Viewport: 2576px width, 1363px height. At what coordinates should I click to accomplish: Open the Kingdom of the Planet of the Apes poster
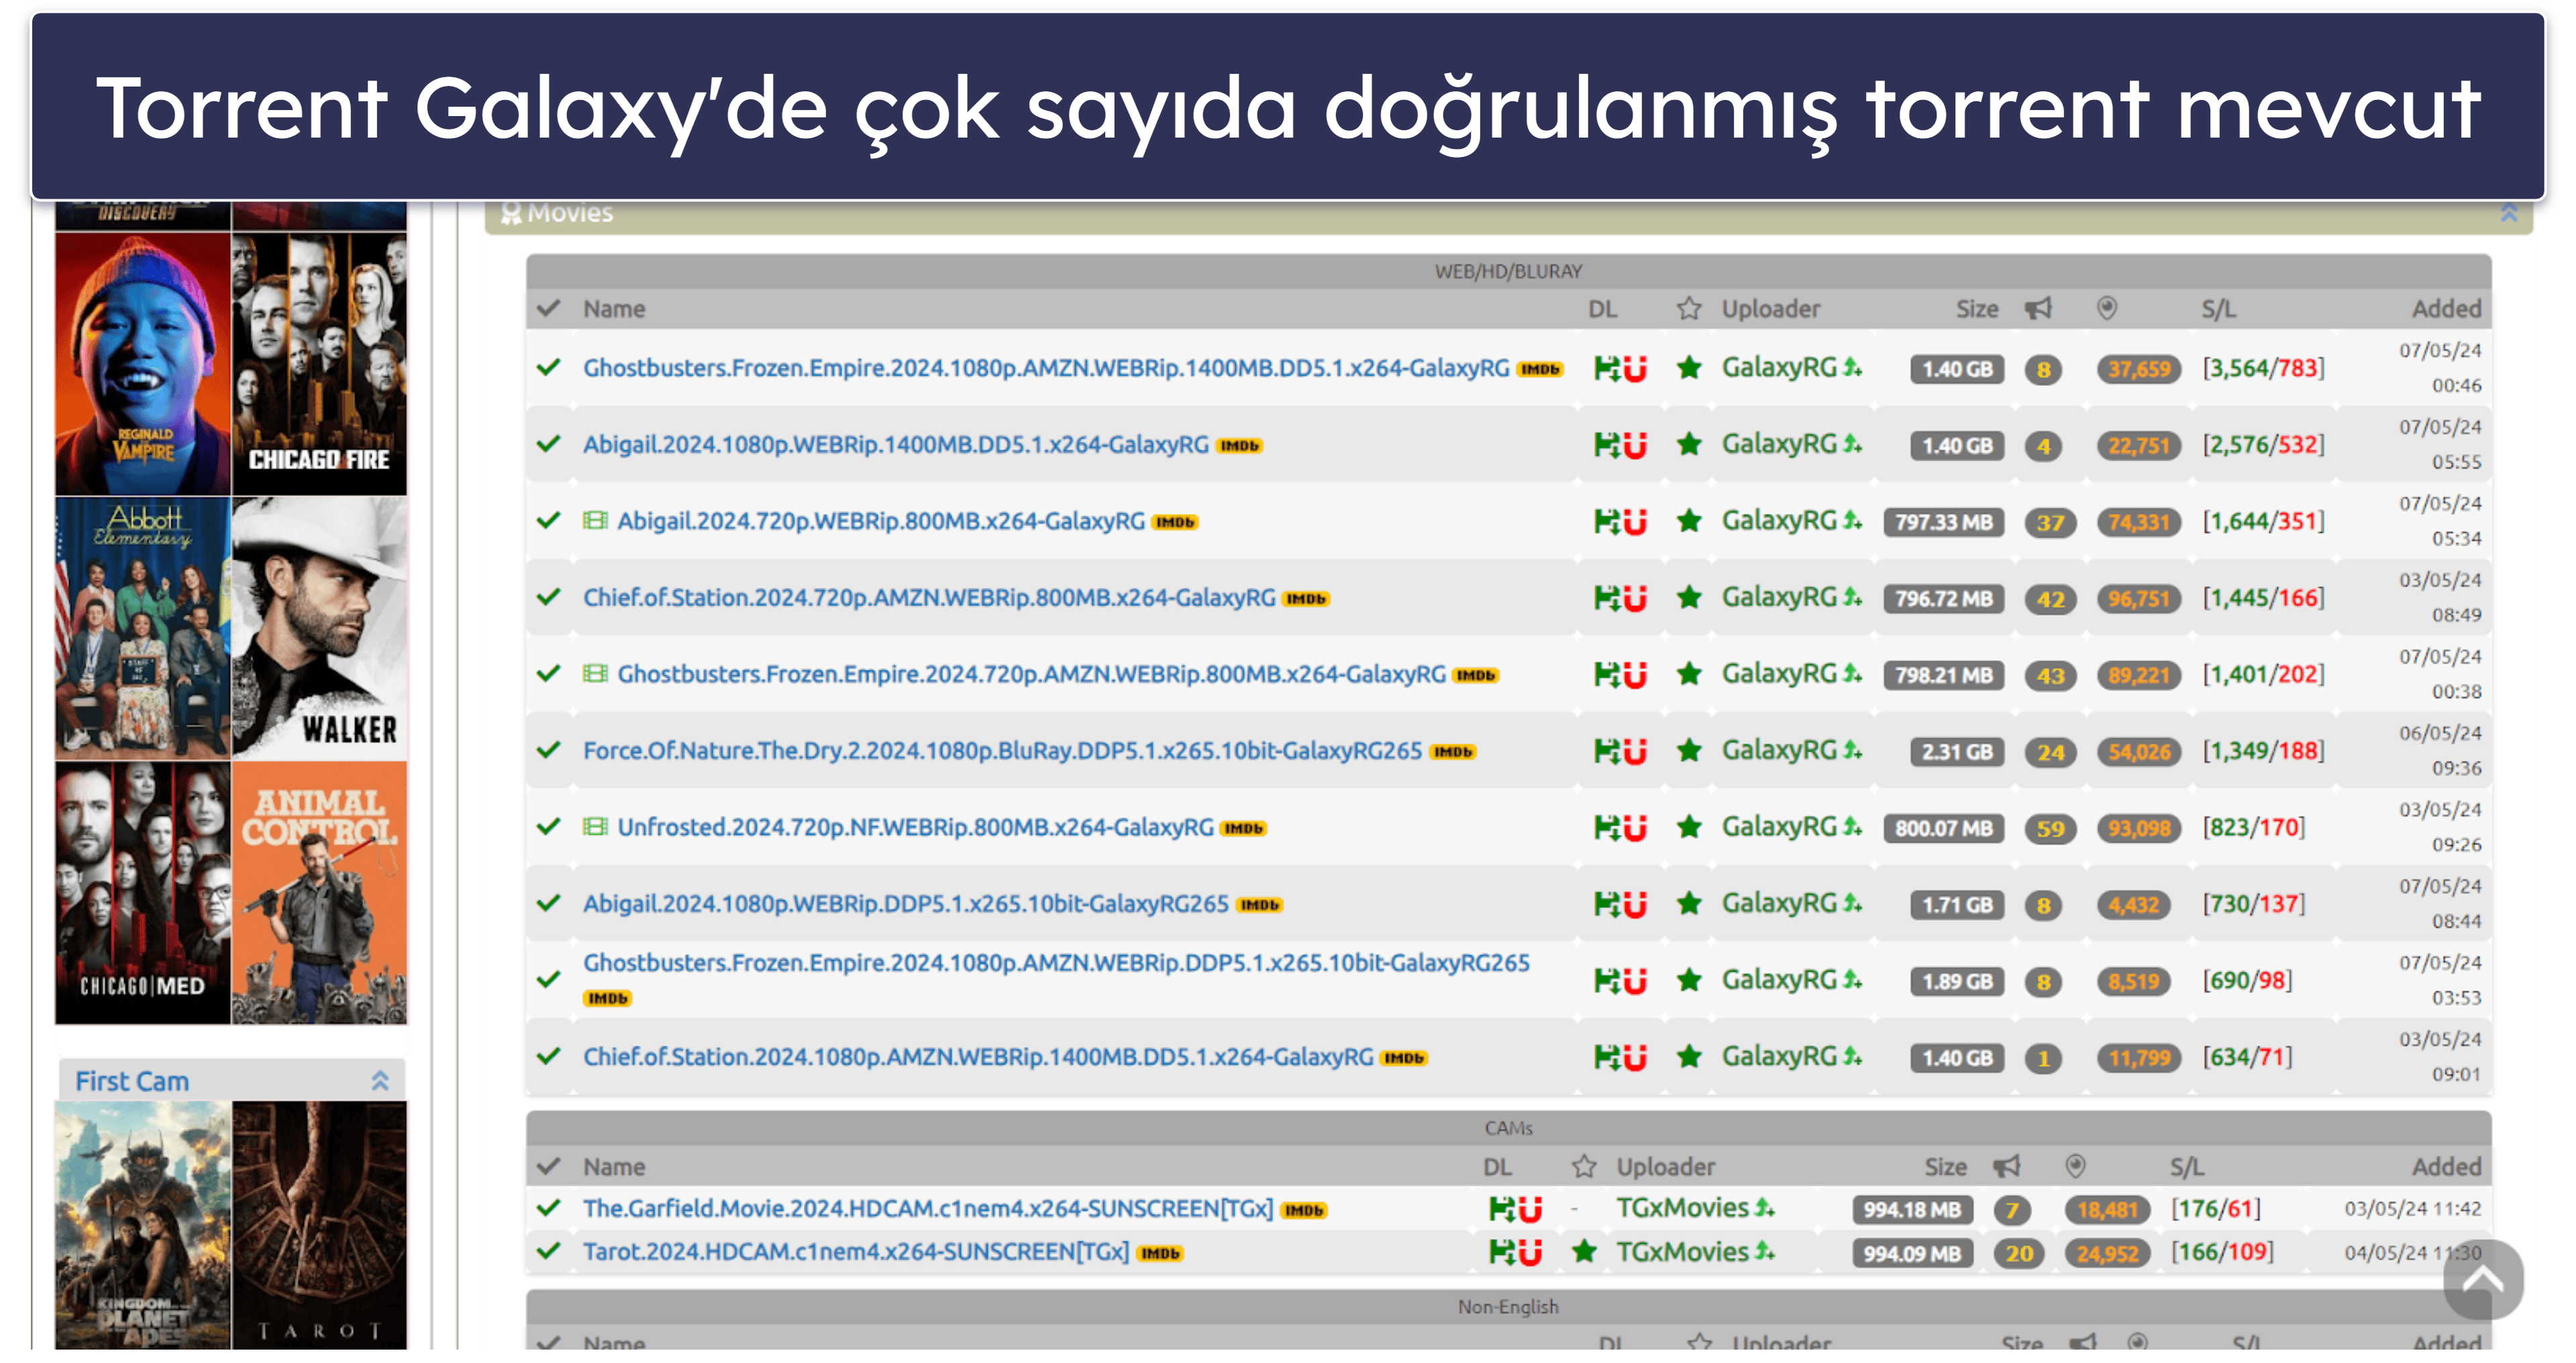[x=143, y=1226]
